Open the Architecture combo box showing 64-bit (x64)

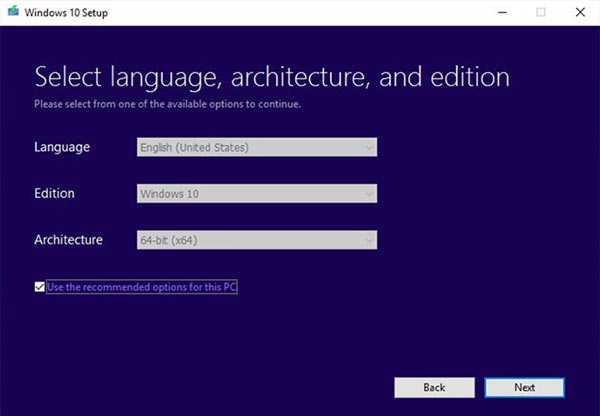click(250, 240)
